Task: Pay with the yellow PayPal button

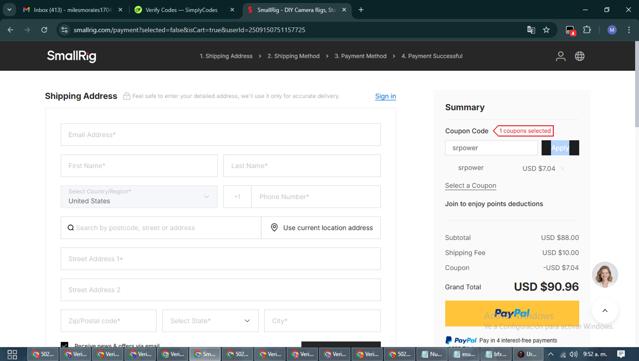Action: point(512,313)
